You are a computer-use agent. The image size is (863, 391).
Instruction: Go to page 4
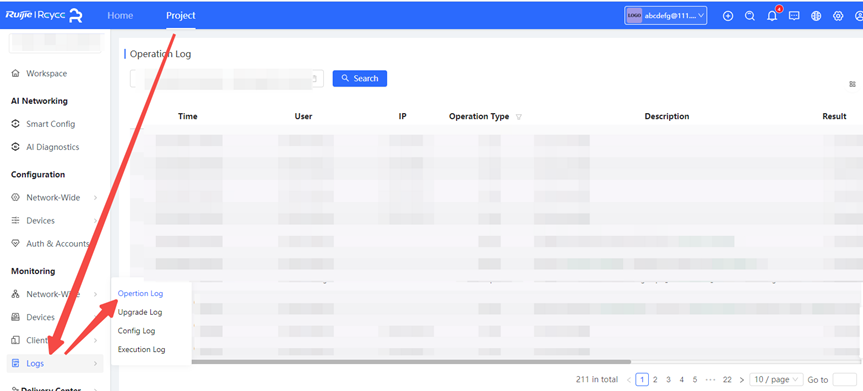(x=681, y=379)
